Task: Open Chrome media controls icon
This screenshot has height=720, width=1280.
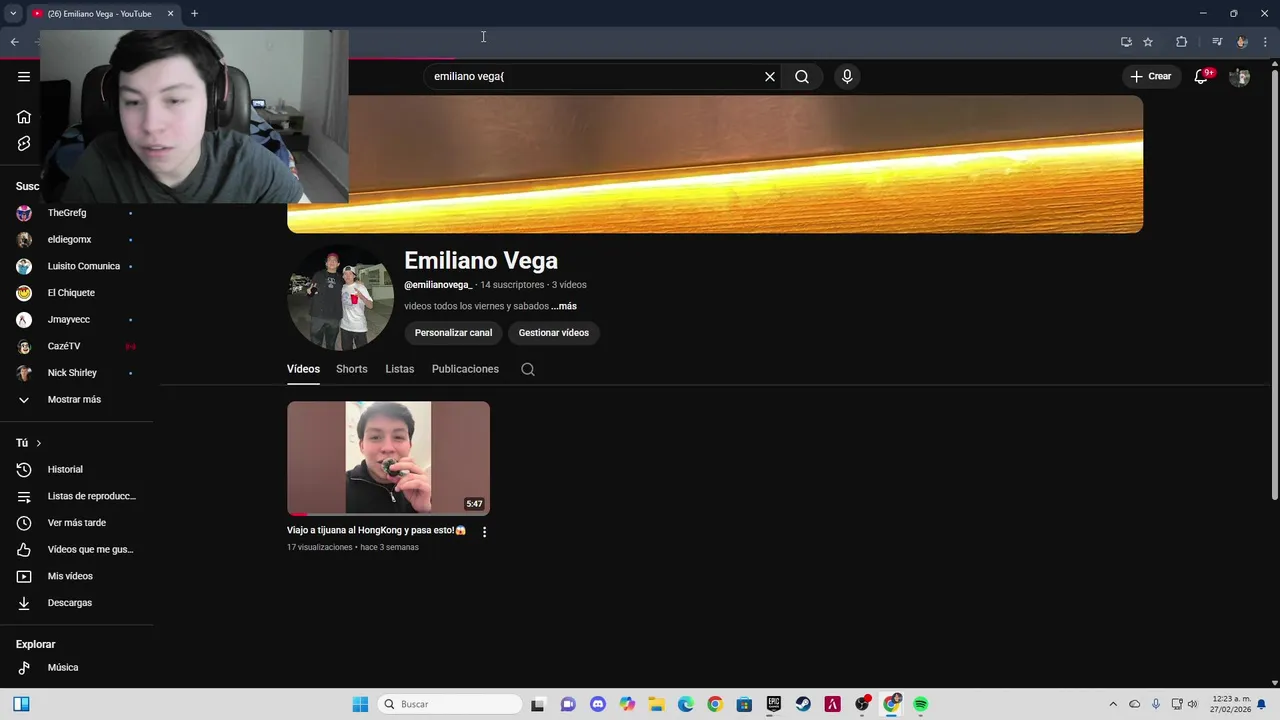Action: (1217, 42)
